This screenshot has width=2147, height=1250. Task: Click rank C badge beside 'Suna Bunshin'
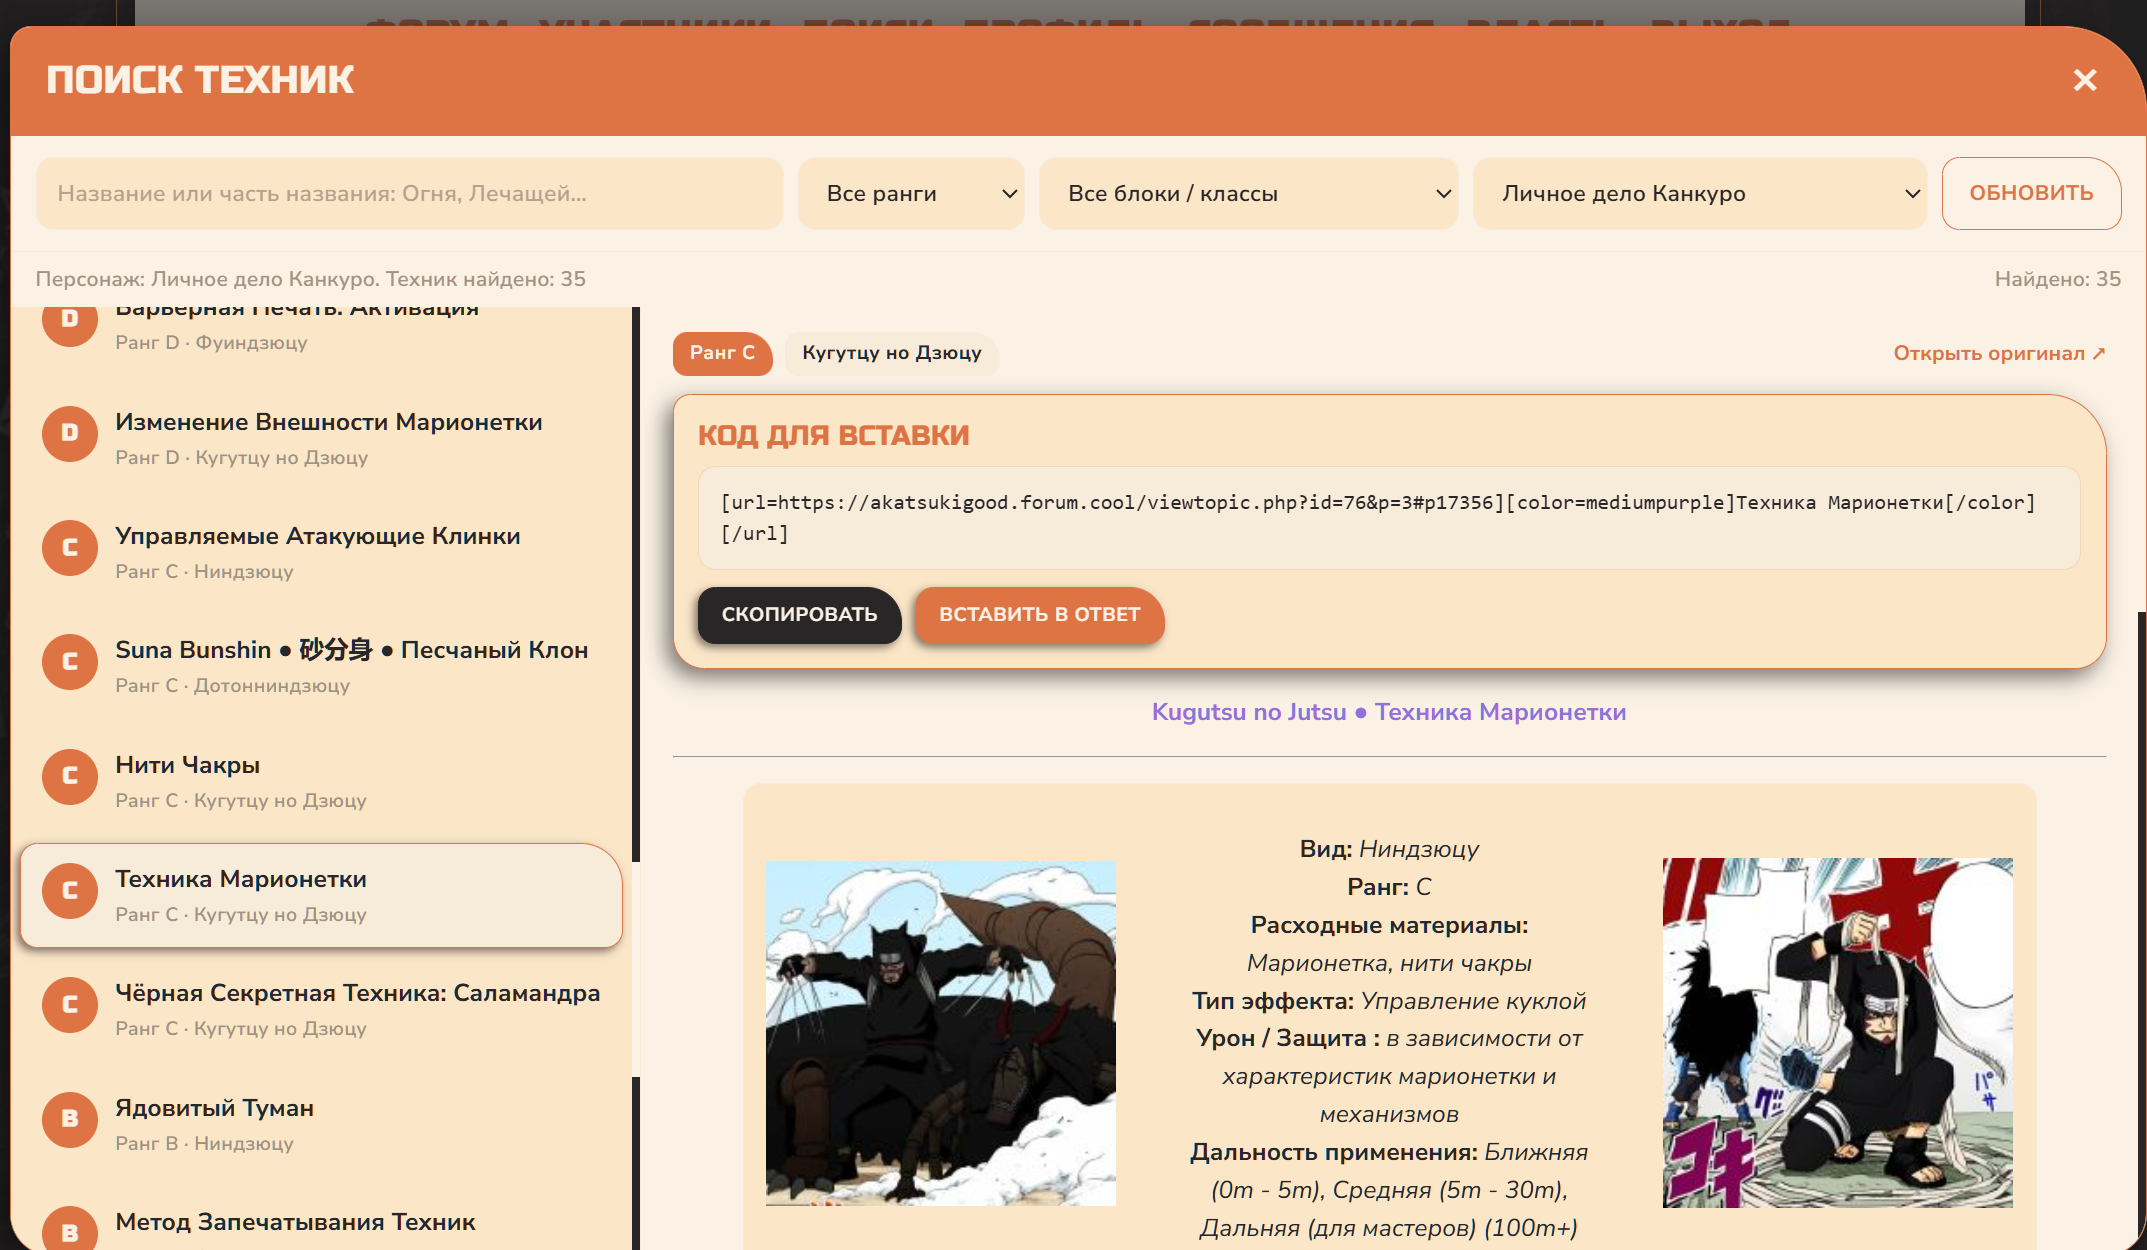point(70,662)
